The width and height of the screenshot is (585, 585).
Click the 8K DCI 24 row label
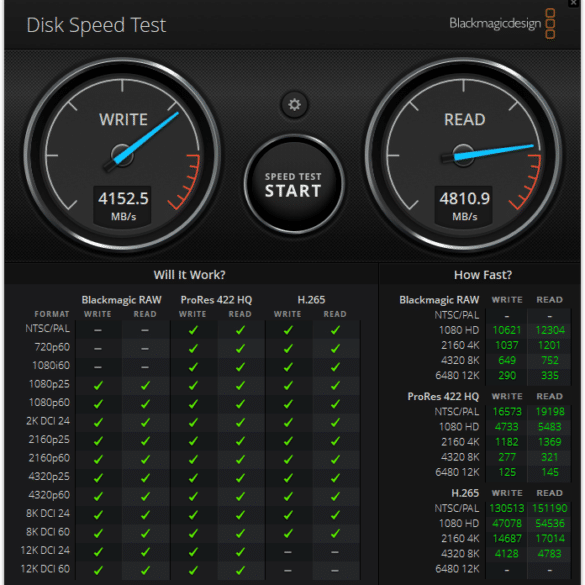tap(48, 513)
